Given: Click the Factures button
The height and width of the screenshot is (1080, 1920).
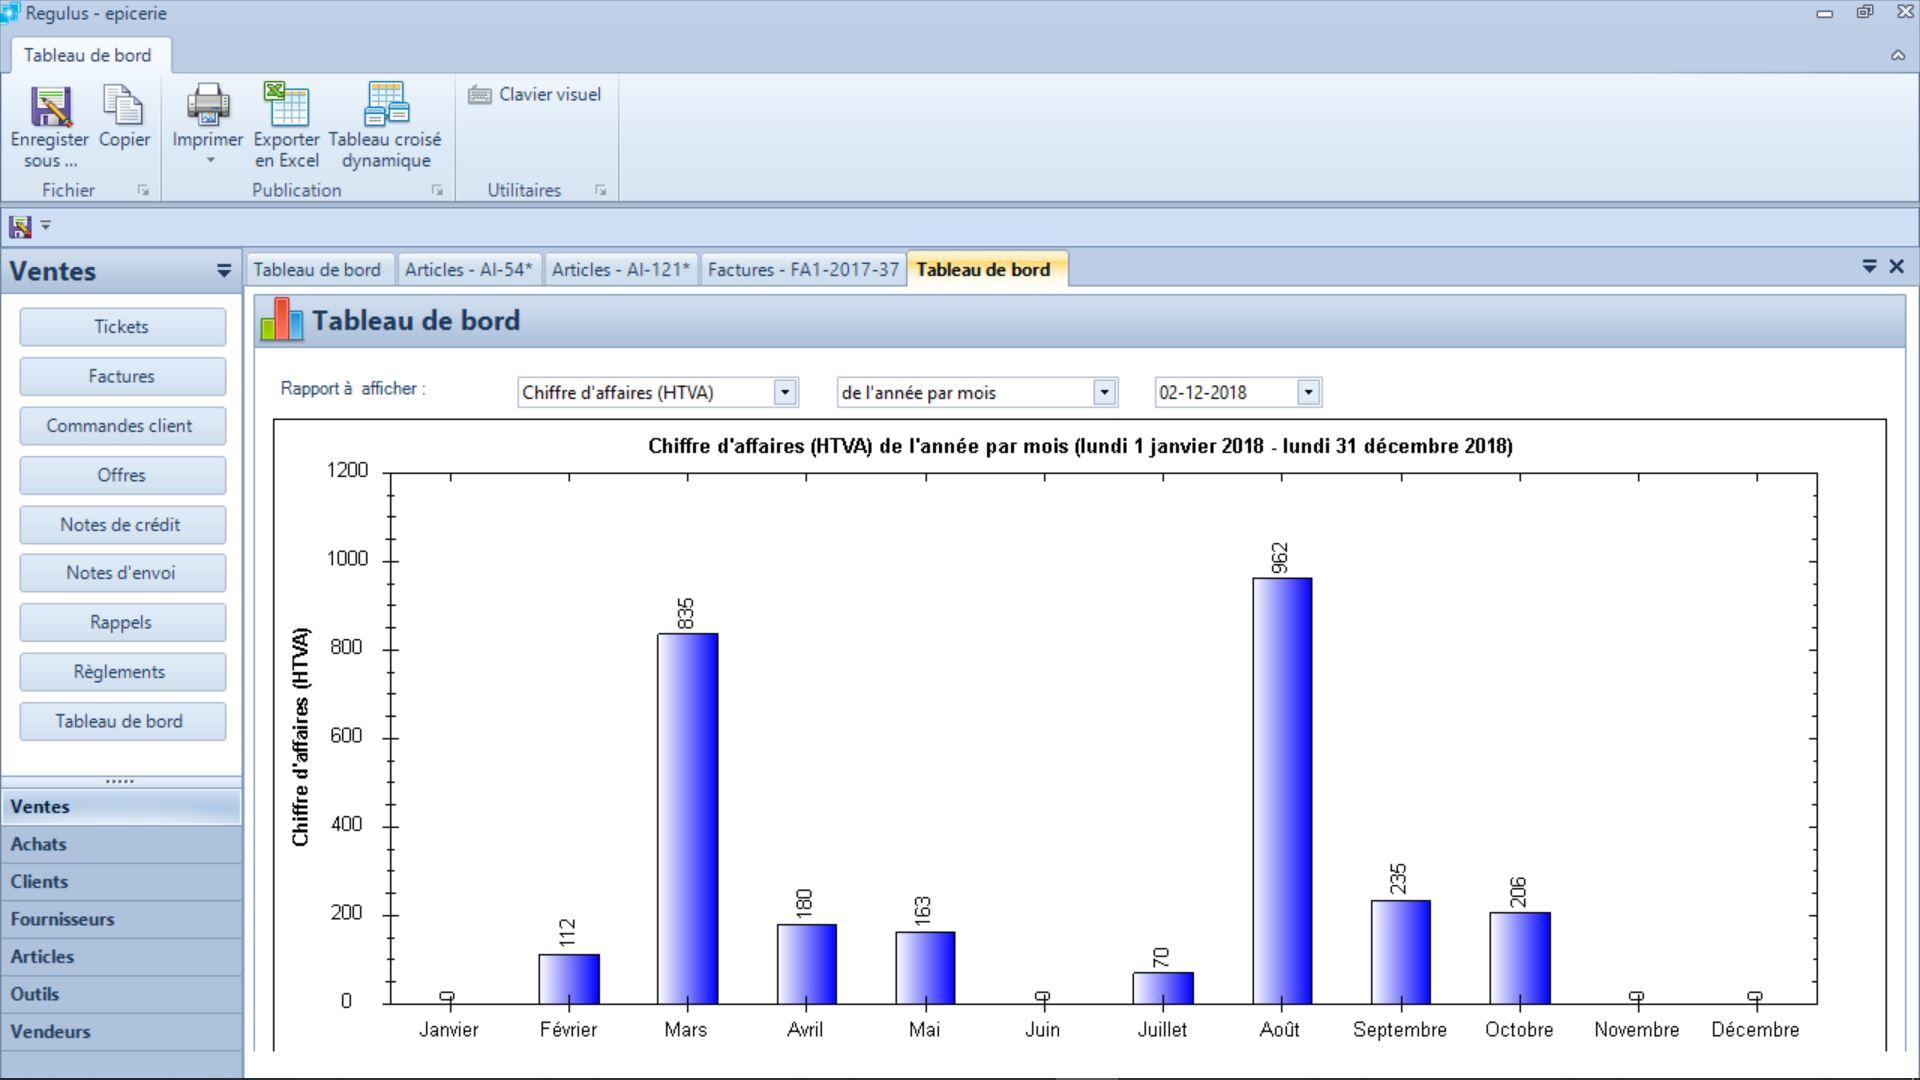Looking at the screenshot, I should 122,376.
